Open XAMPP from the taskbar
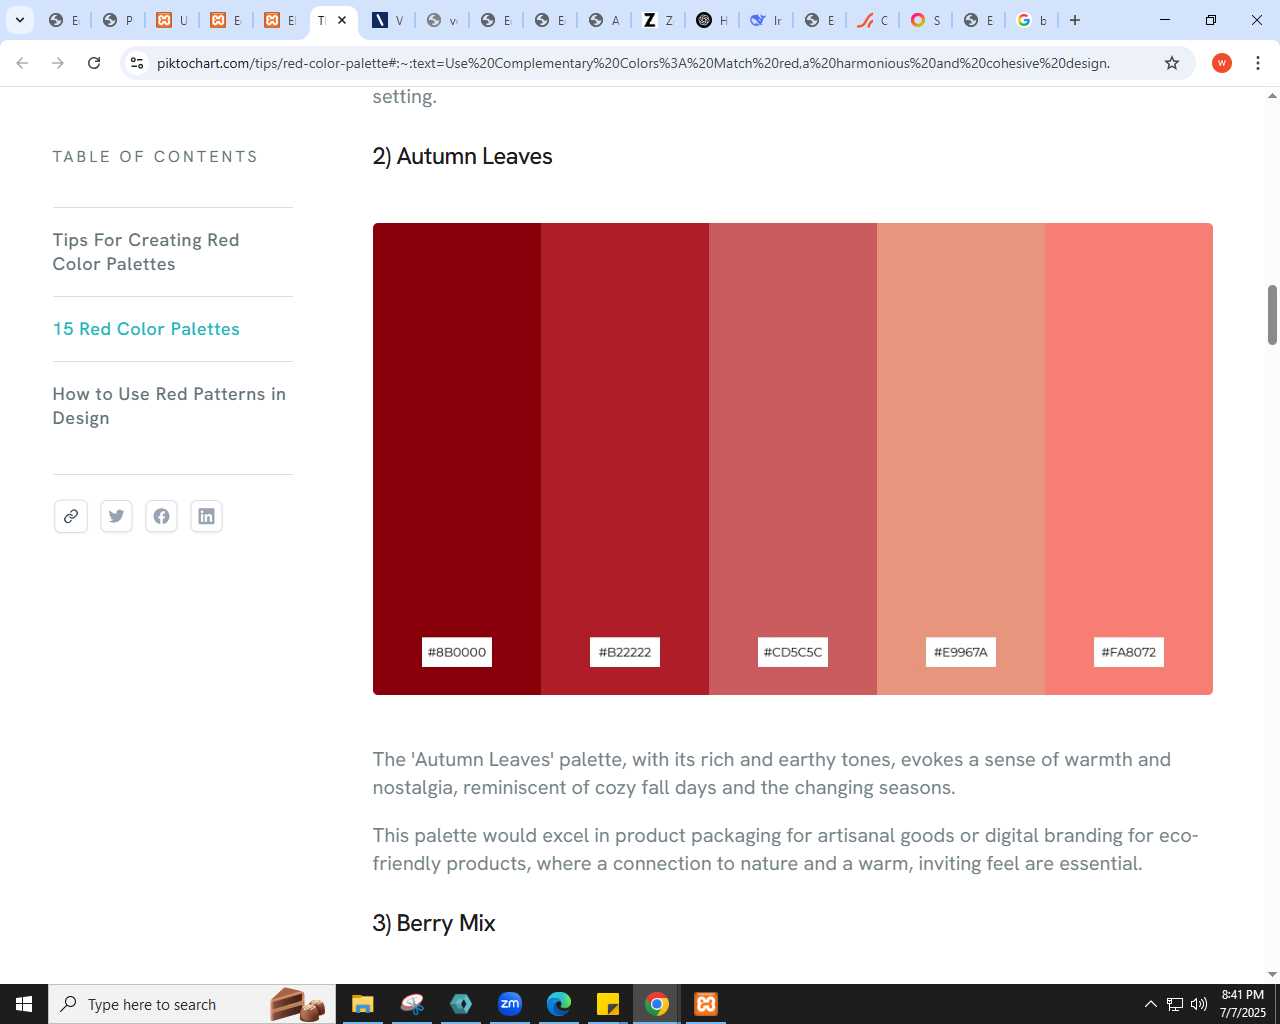The image size is (1280, 1024). click(x=706, y=1004)
